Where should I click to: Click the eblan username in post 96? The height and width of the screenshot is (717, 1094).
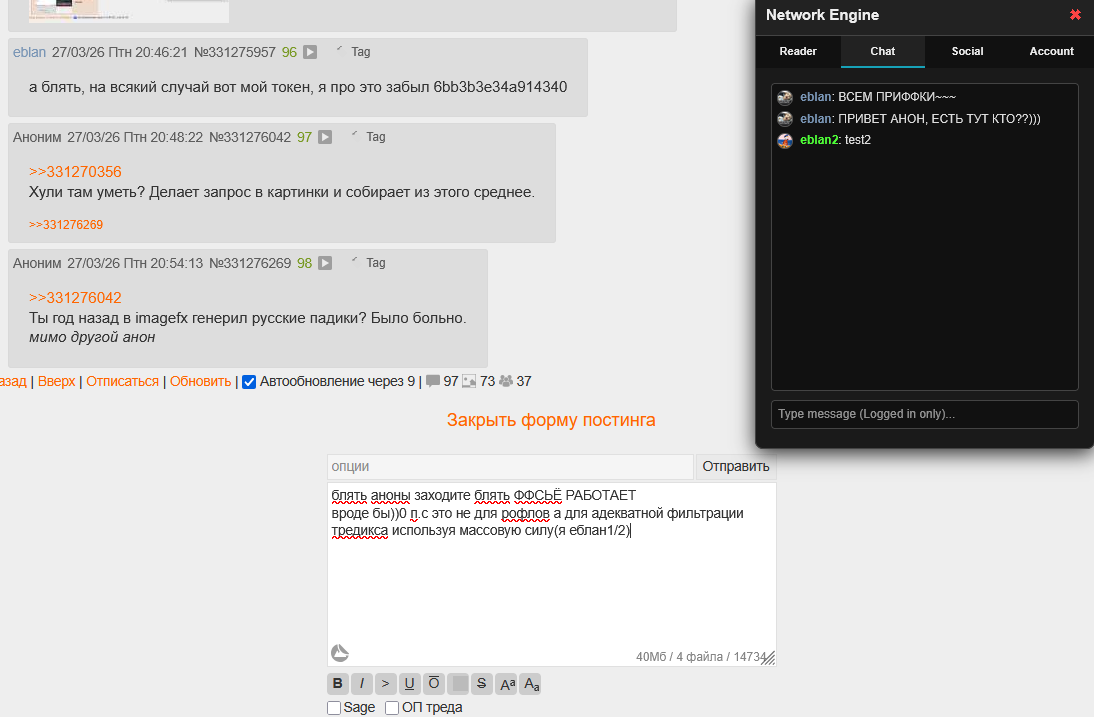coord(29,52)
